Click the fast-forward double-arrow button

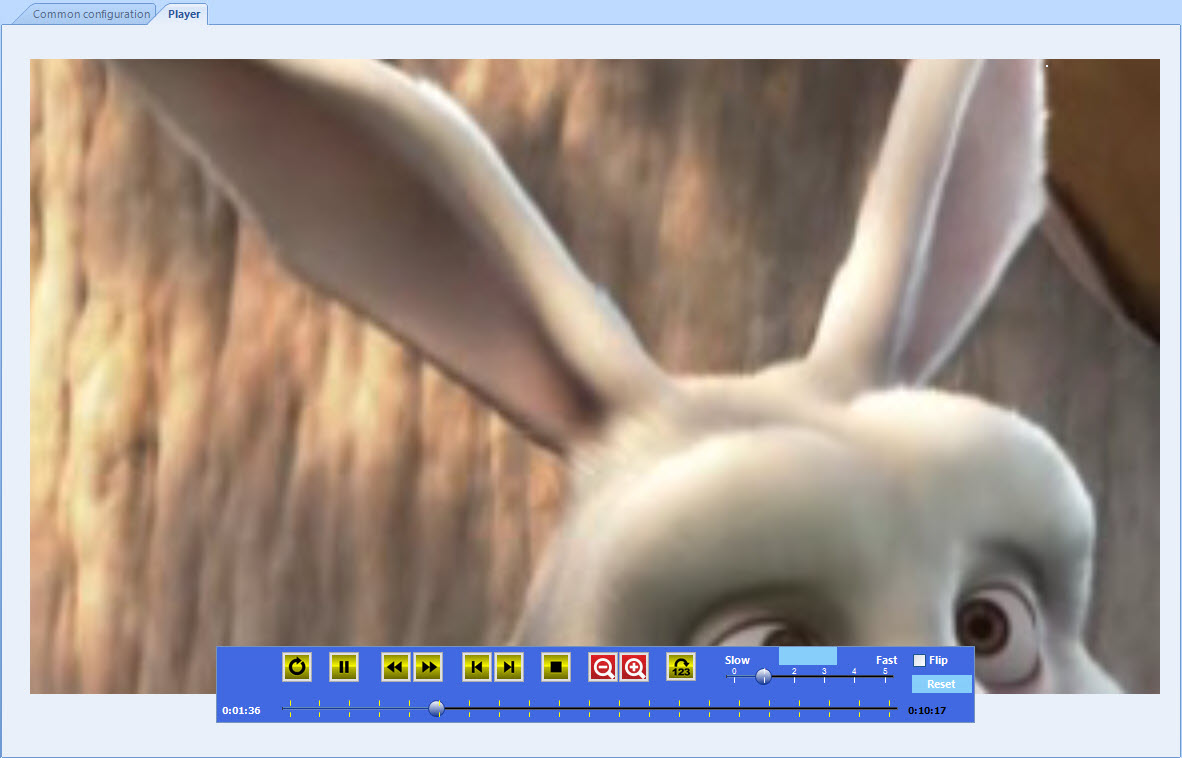coord(428,667)
